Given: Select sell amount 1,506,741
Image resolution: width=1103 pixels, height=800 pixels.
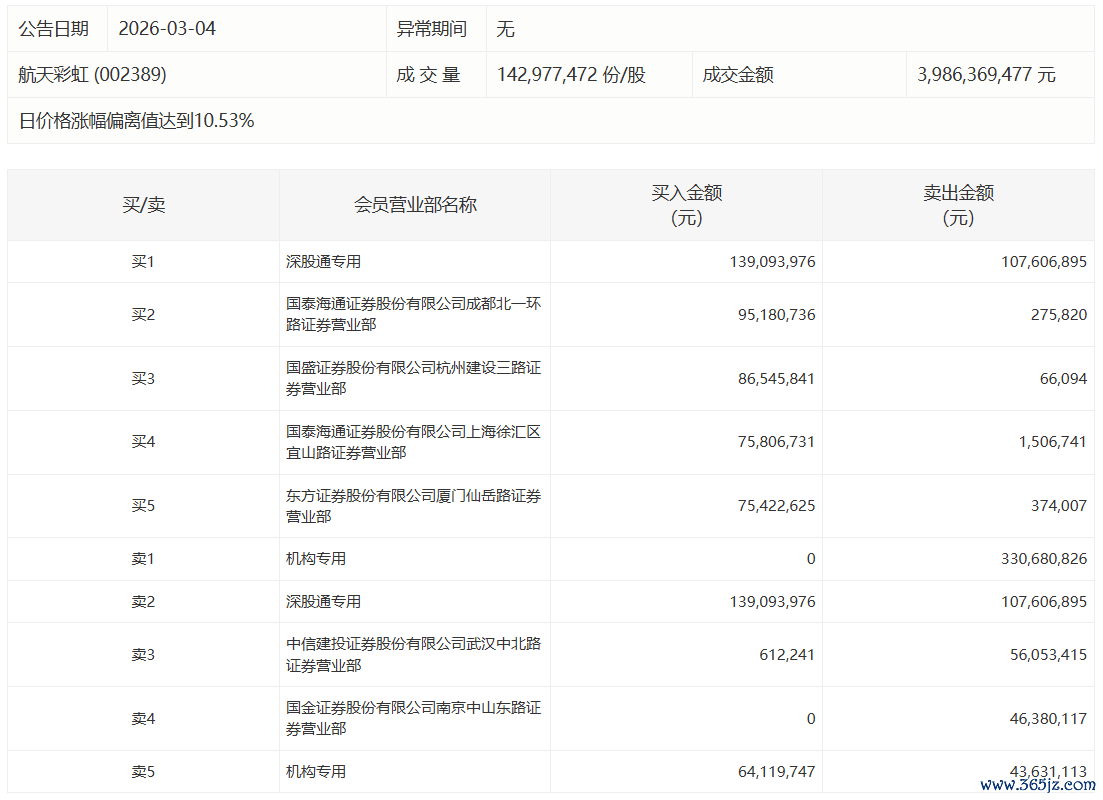Looking at the screenshot, I should (1052, 442).
